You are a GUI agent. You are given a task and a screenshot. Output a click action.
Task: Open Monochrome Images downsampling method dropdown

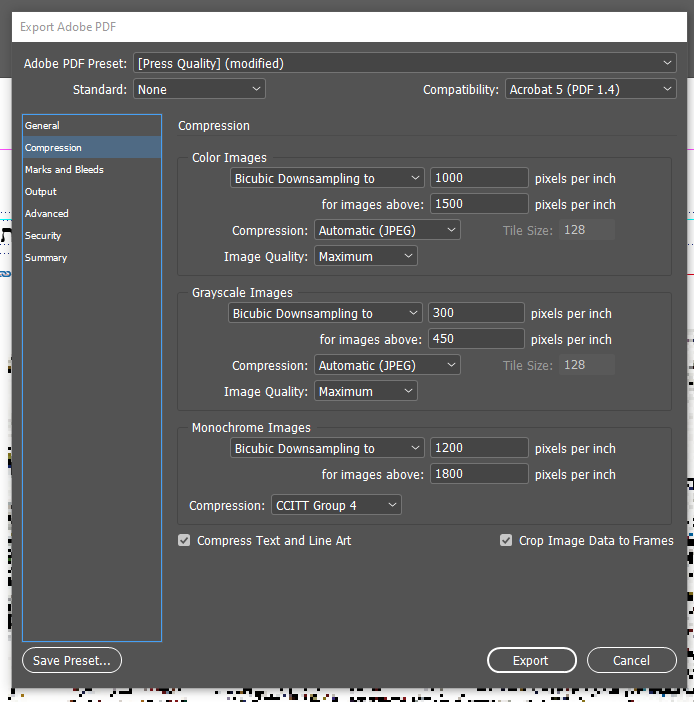pos(327,448)
